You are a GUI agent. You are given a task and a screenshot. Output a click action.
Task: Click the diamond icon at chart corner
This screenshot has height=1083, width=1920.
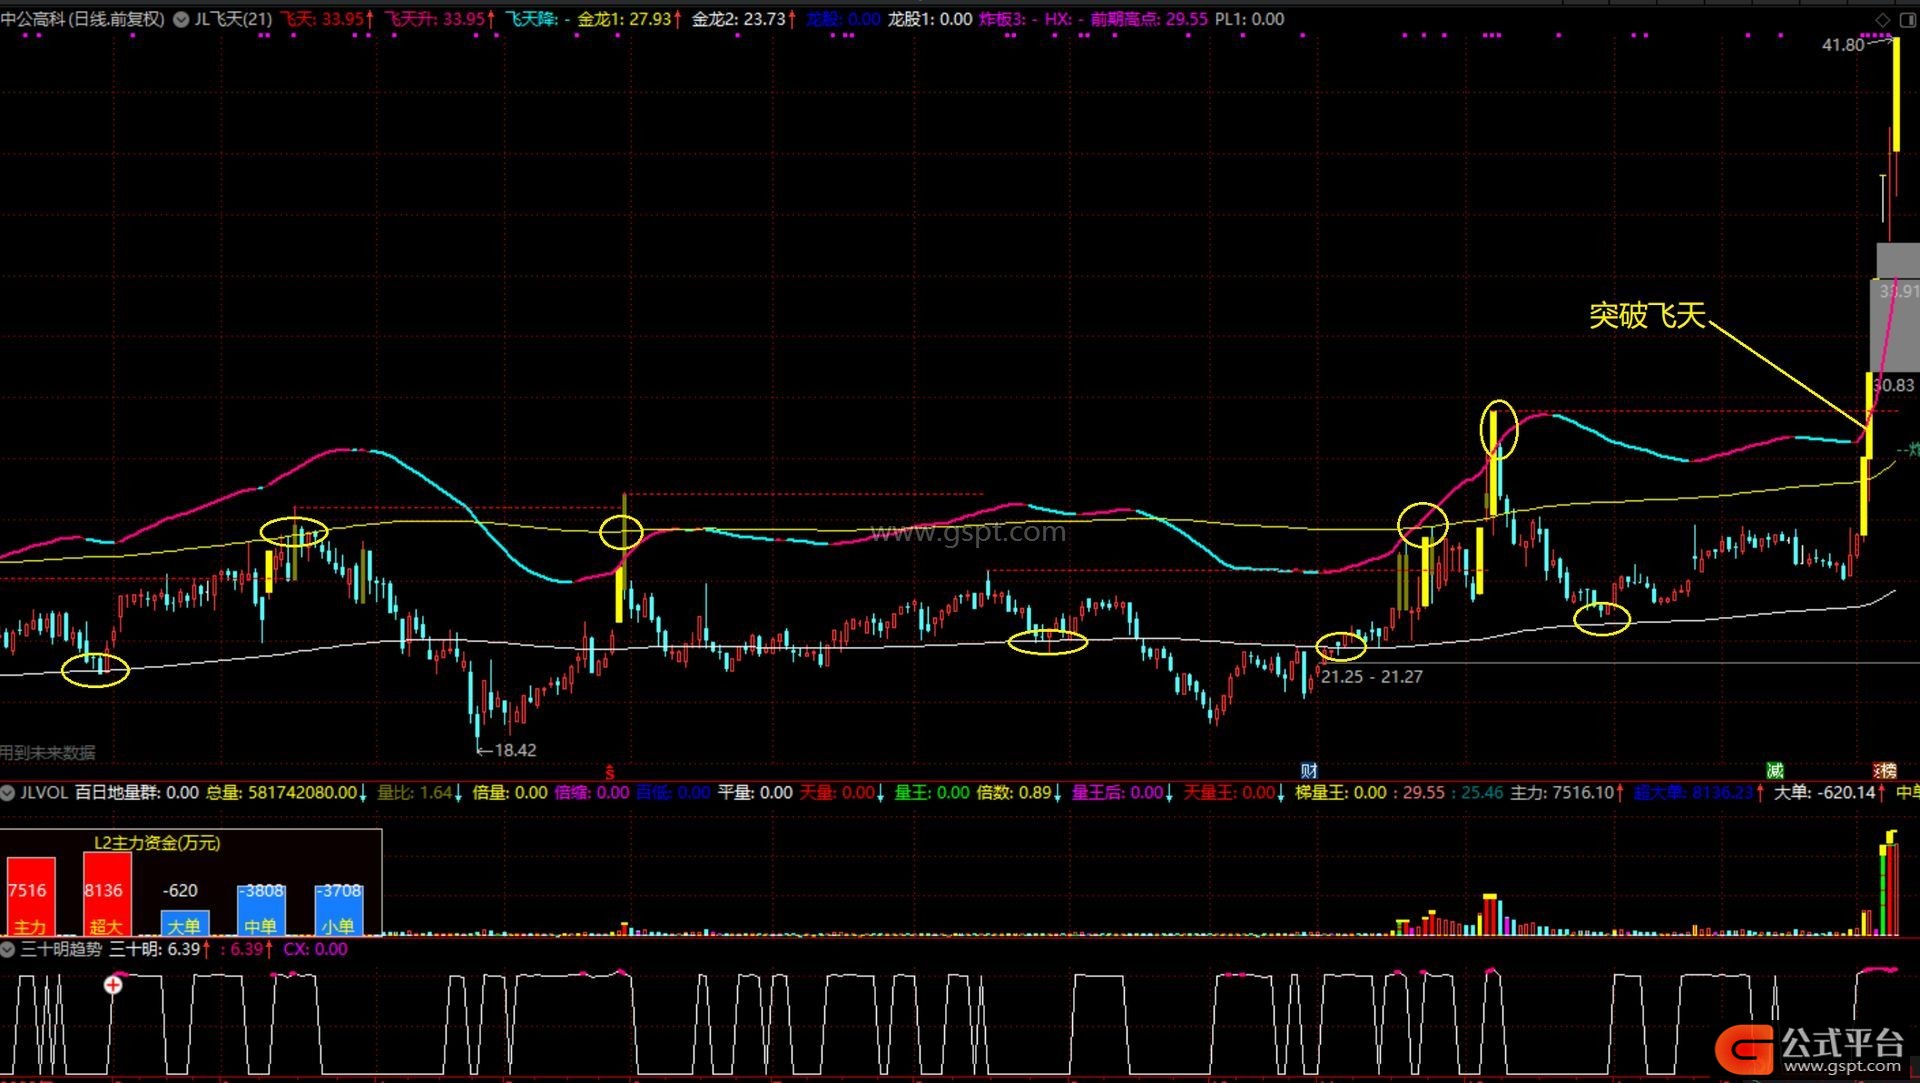tap(1882, 19)
